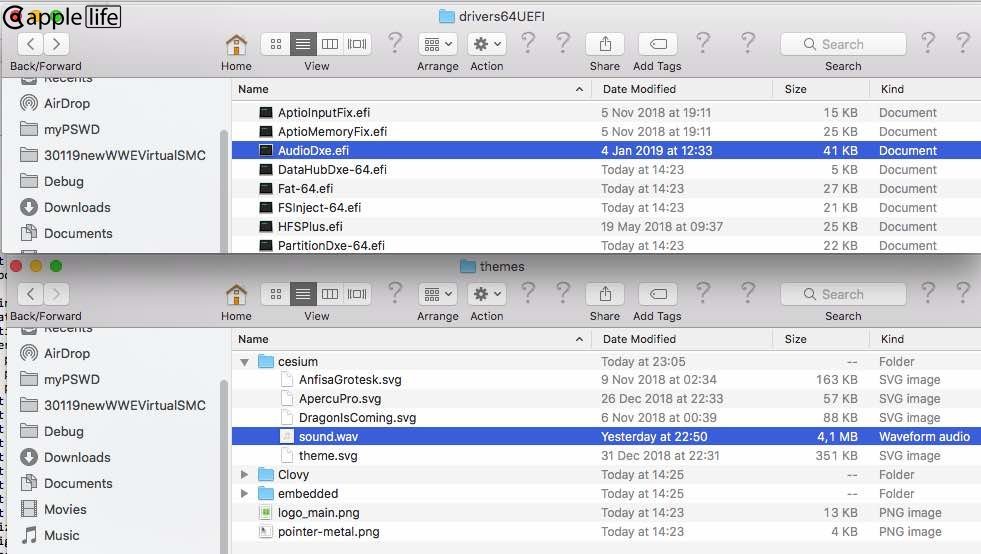Click Forward arrow in drivers64UEFI window
This screenshot has height=554, width=981.
click(x=56, y=44)
